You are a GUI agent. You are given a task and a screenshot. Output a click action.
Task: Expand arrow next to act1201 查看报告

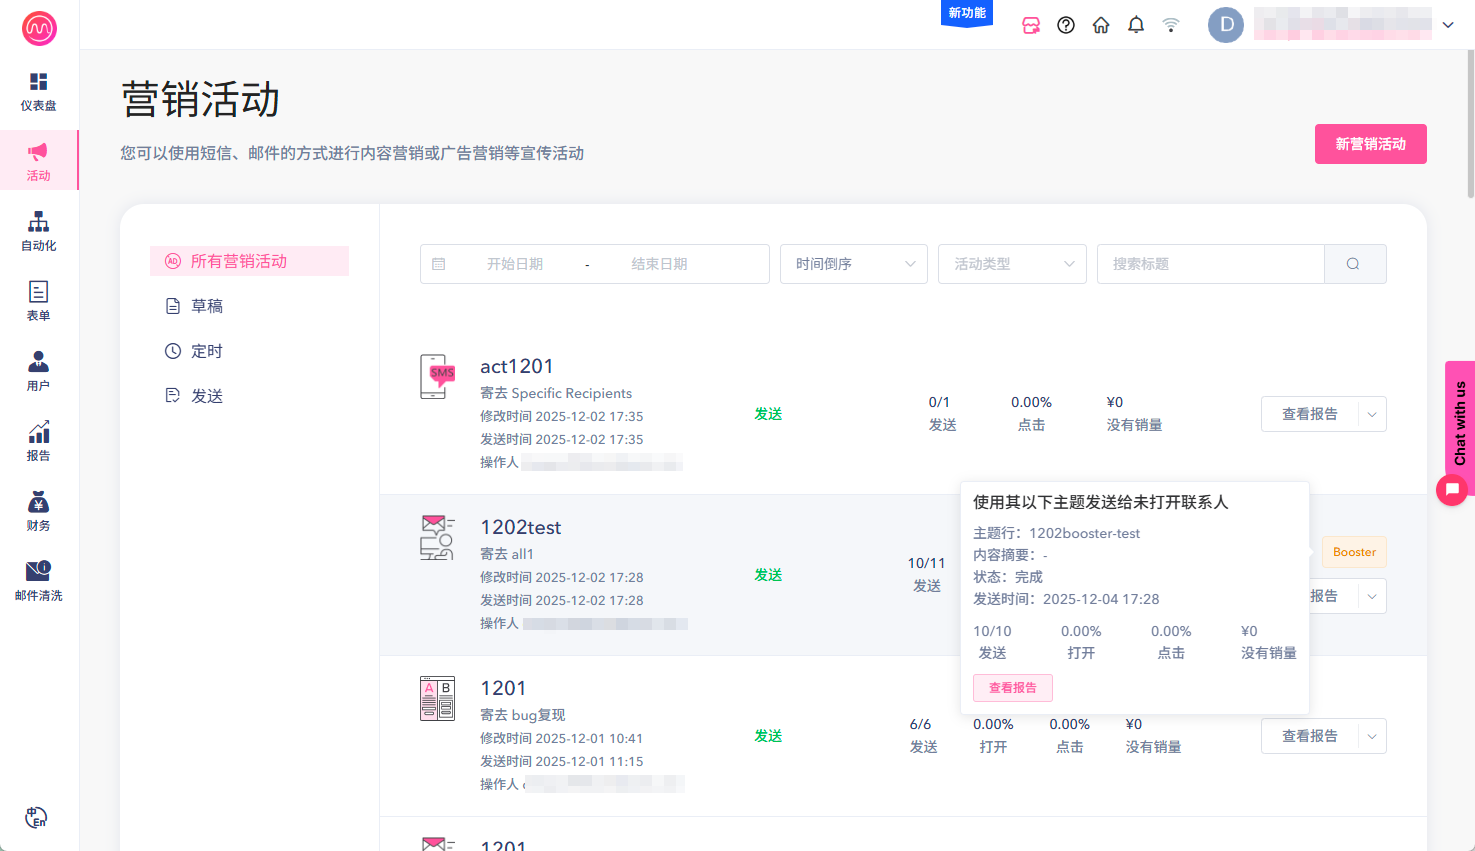1372,414
